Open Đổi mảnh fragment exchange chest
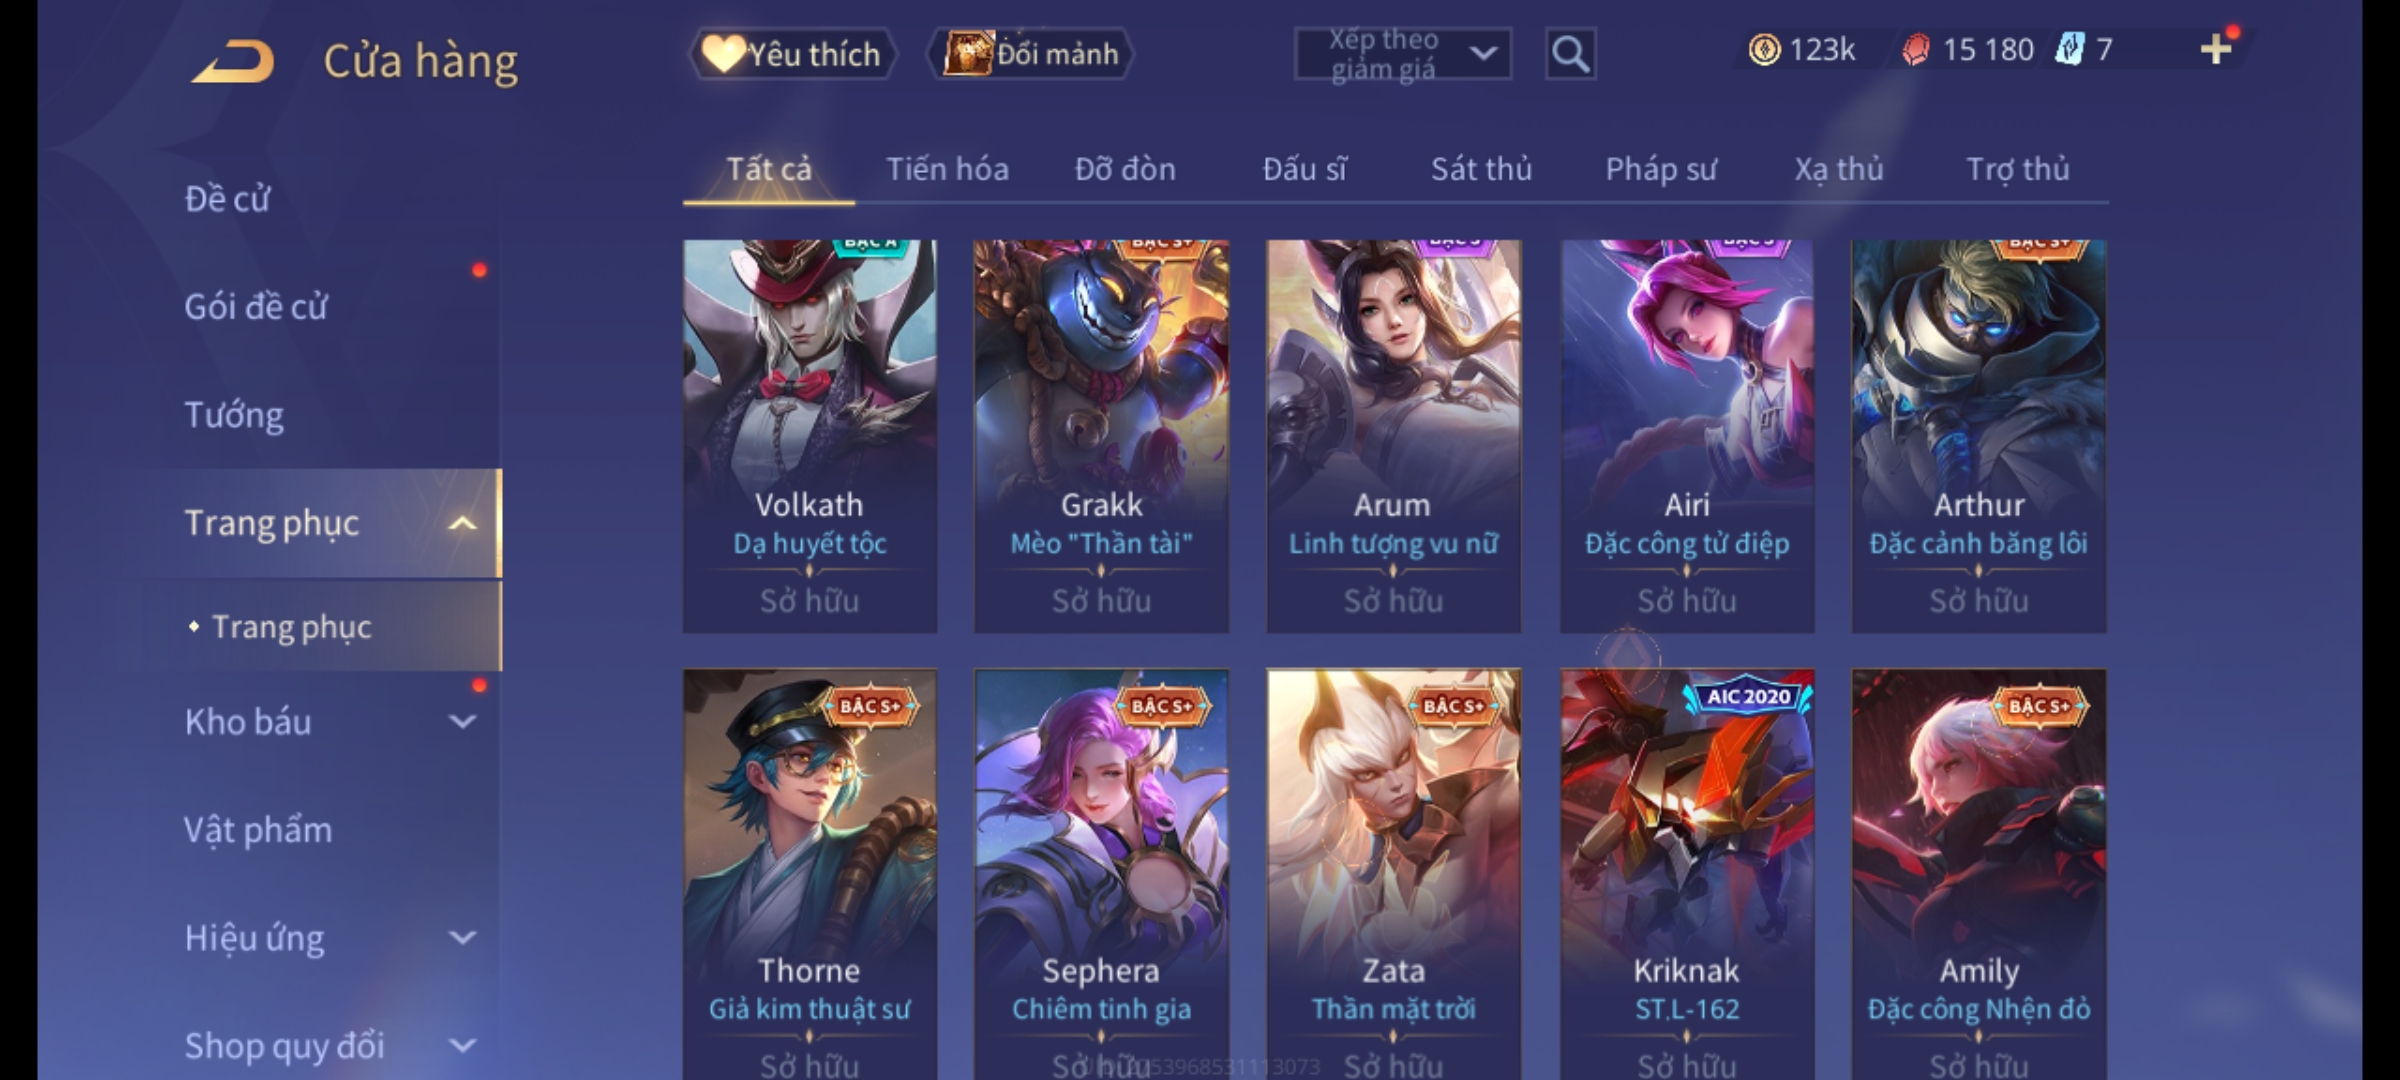Viewport: 2400px width, 1080px height. (1031, 54)
